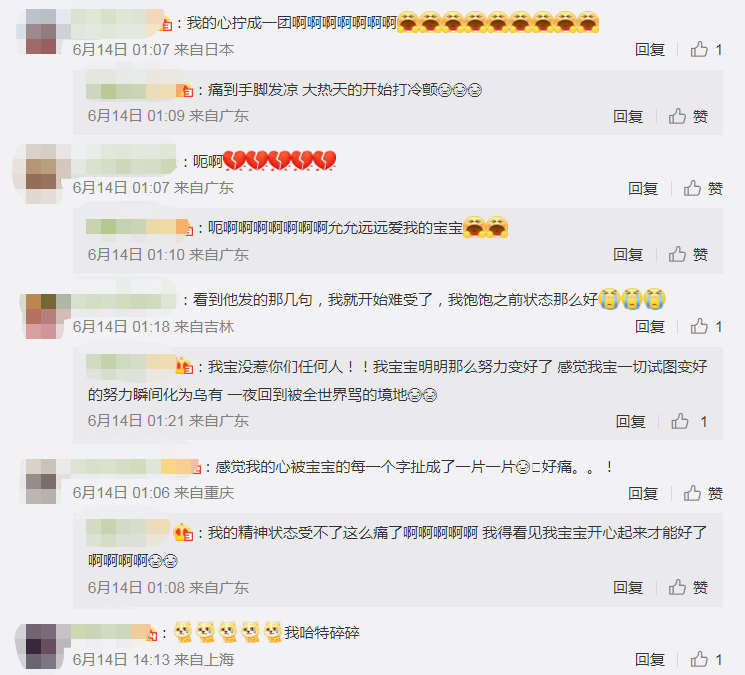Reply to the 01:06 comment from 重庆
Screen dimensions: 745x675
click(643, 494)
